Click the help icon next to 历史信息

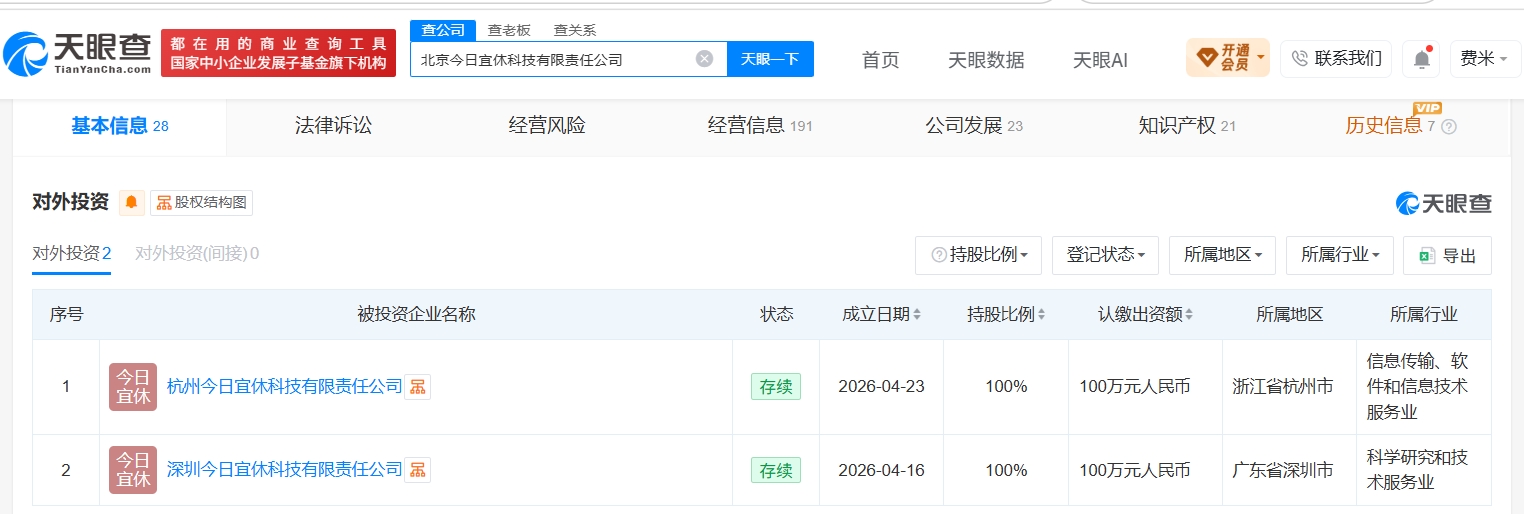click(x=1449, y=127)
